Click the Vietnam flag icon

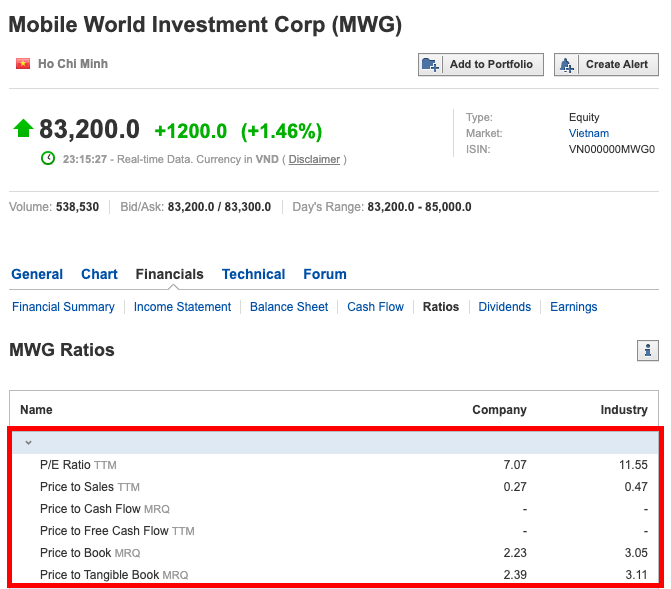(23, 64)
